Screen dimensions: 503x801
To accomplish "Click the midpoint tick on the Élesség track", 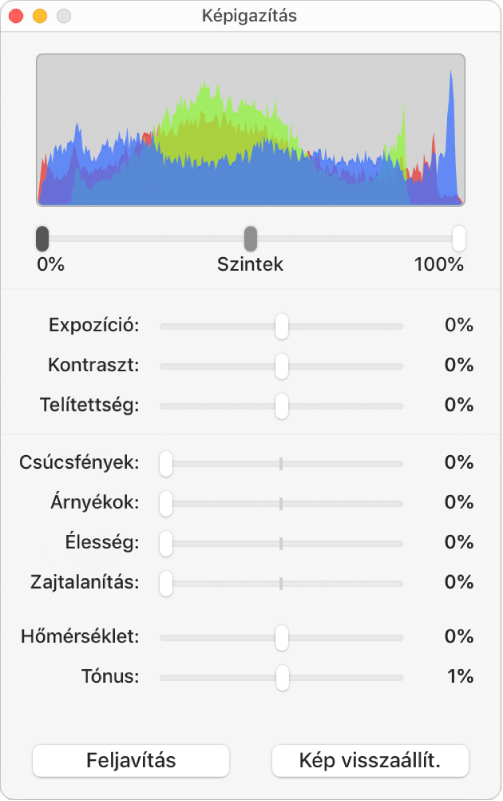I will [281, 544].
